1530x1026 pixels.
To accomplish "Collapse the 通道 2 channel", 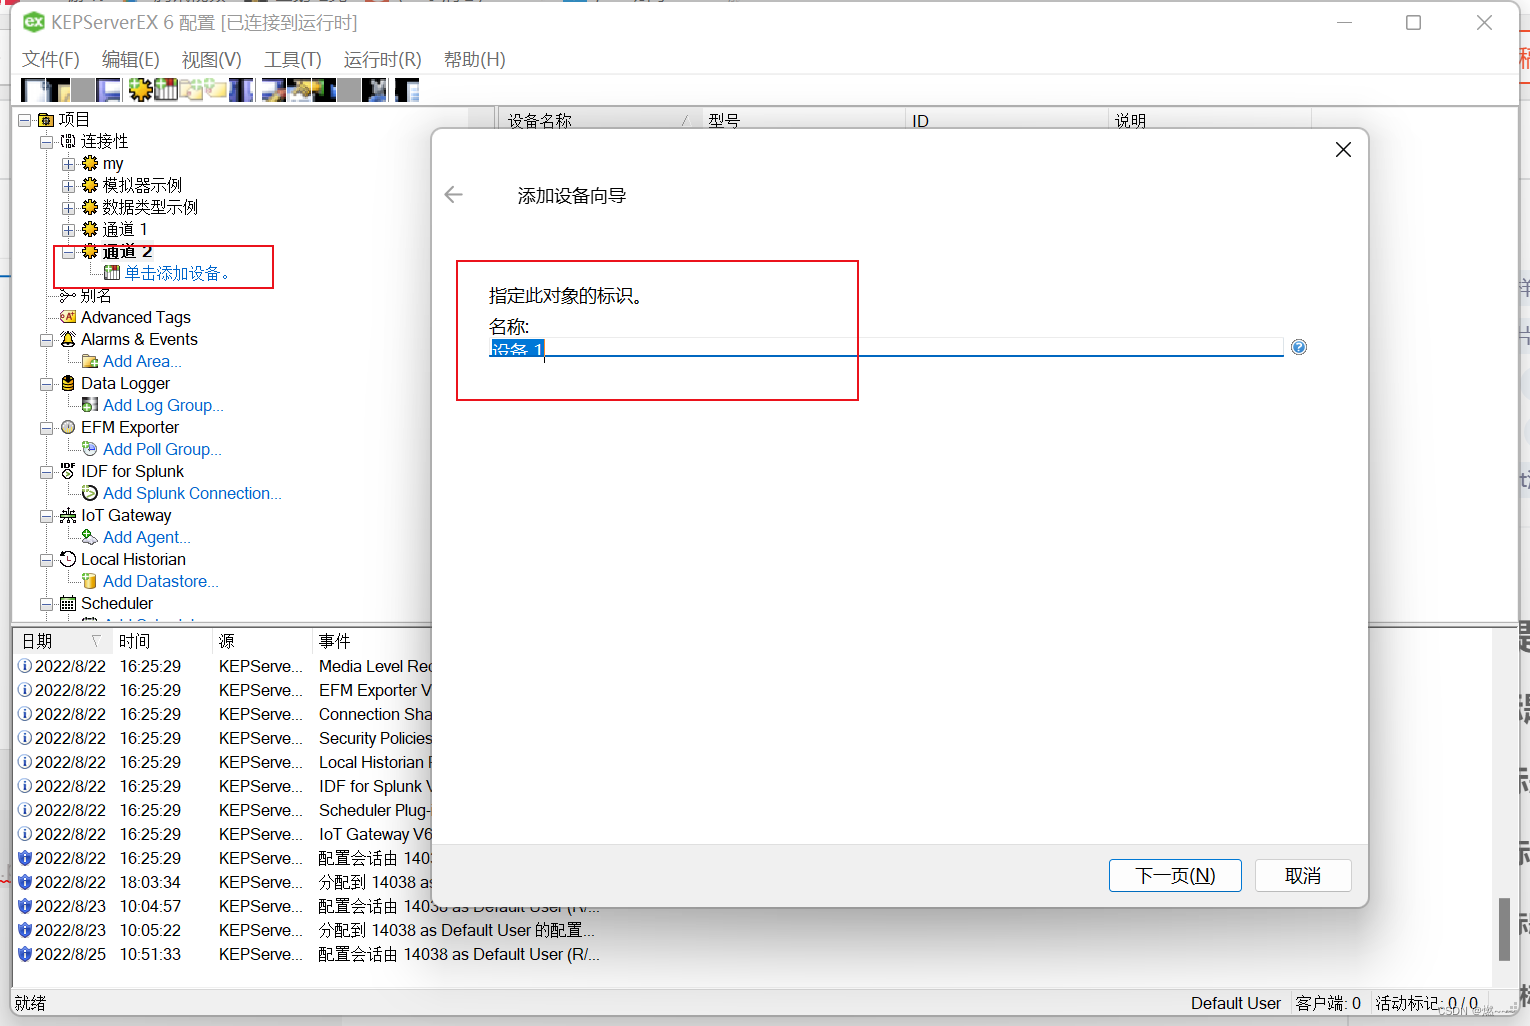I will click(x=68, y=252).
